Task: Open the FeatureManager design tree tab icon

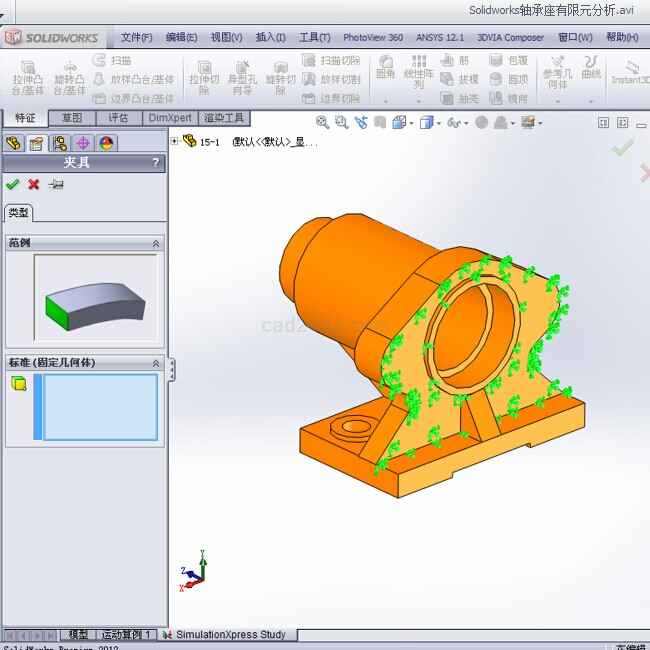Action: [14, 143]
